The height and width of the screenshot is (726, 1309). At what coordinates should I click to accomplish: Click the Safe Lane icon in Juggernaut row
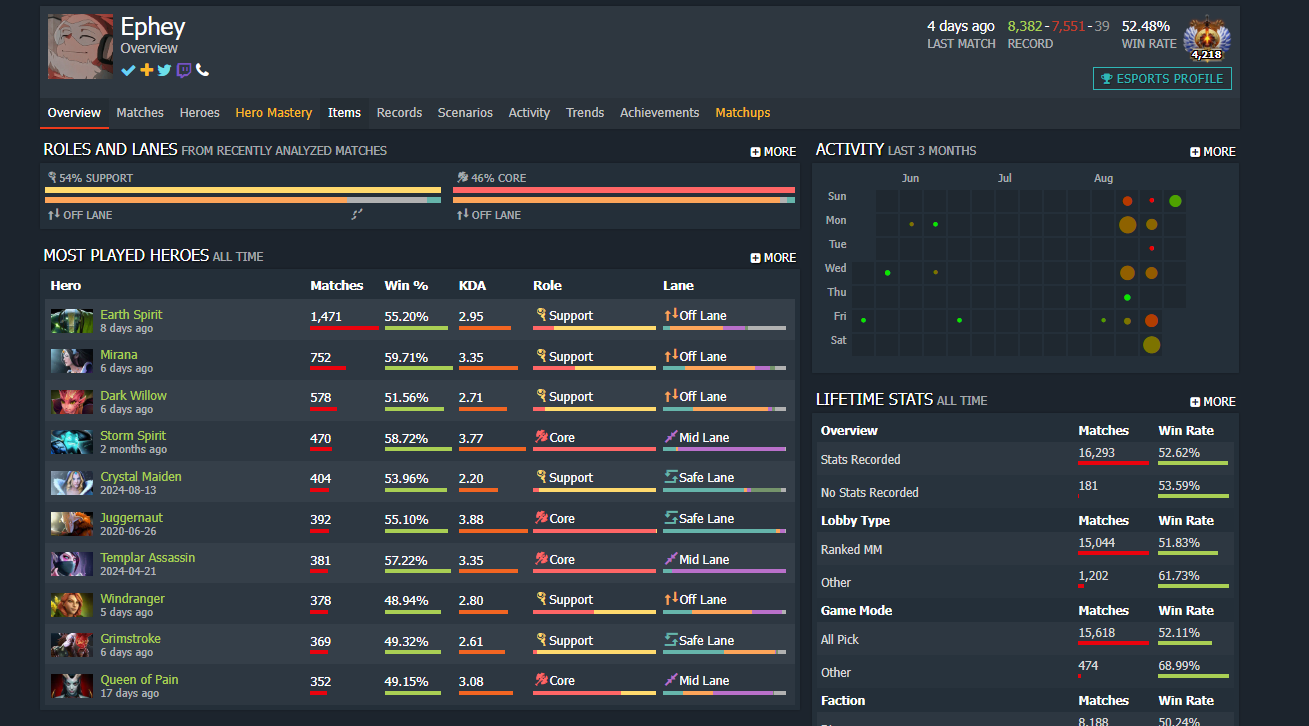(x=670, y=518)
